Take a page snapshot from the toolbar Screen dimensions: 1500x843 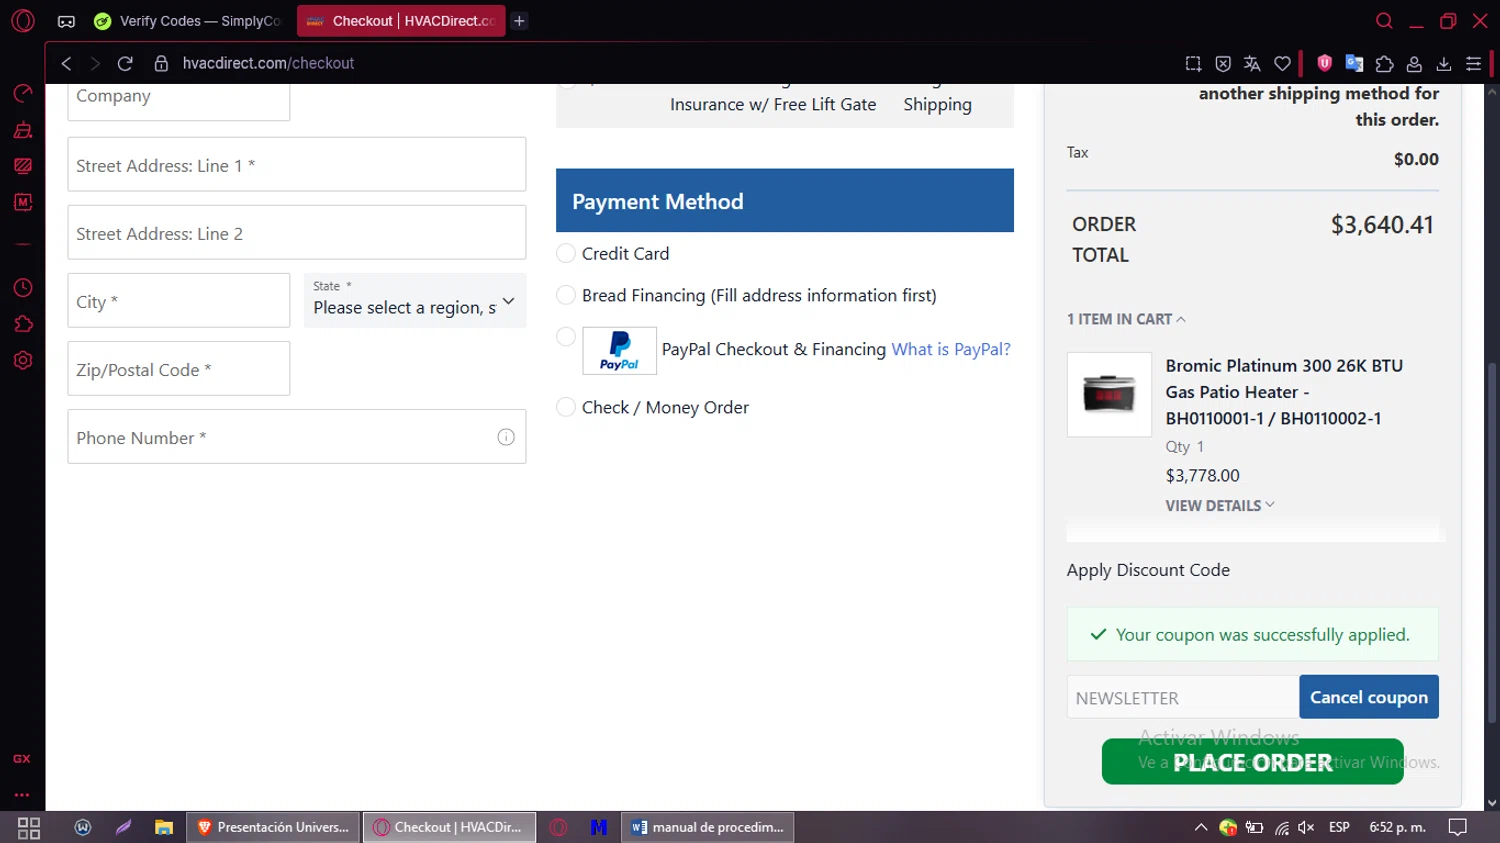(x=1193, y=63)
